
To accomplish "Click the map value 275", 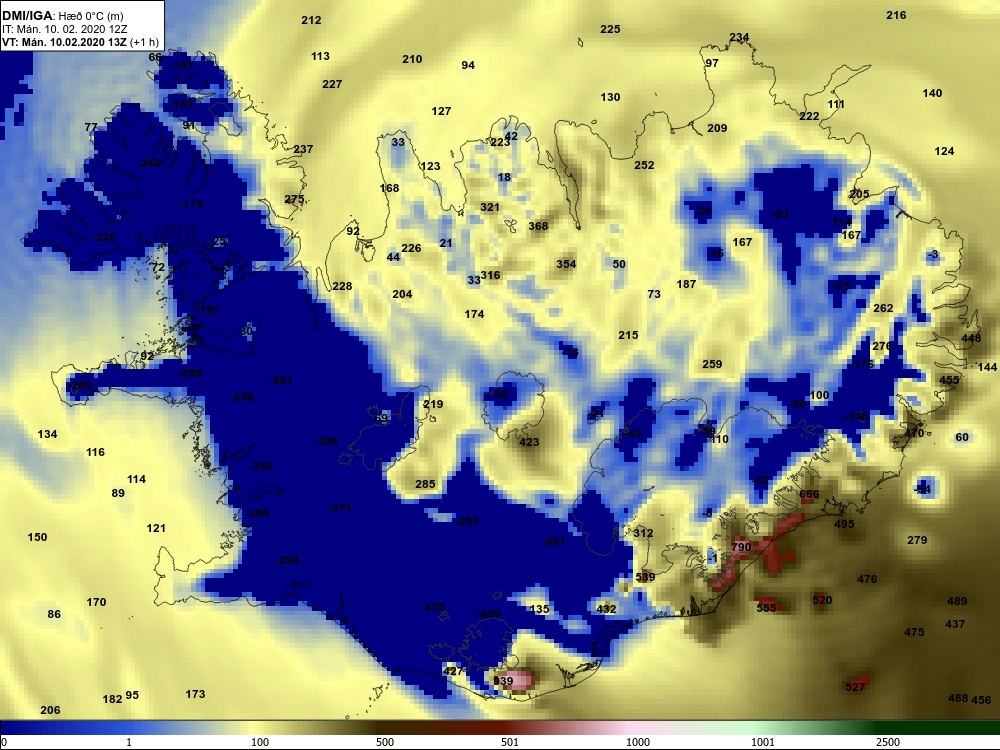I will click(294, 200).
